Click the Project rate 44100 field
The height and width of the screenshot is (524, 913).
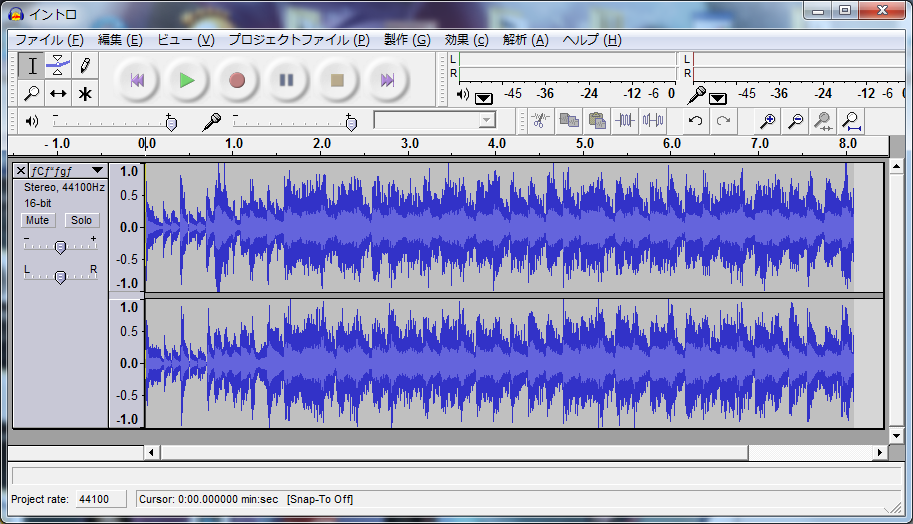100,499
